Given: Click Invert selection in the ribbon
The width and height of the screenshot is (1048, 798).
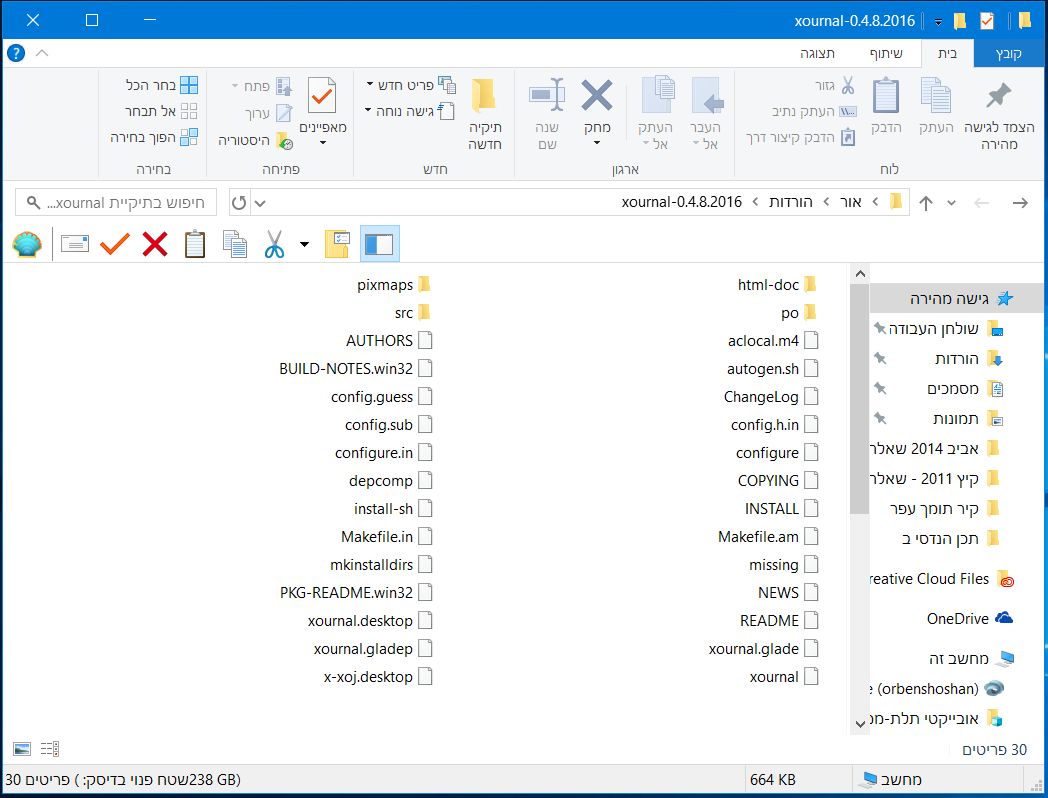Looking at the screenshot, I should pyautogui.click(x=154, y=137).
